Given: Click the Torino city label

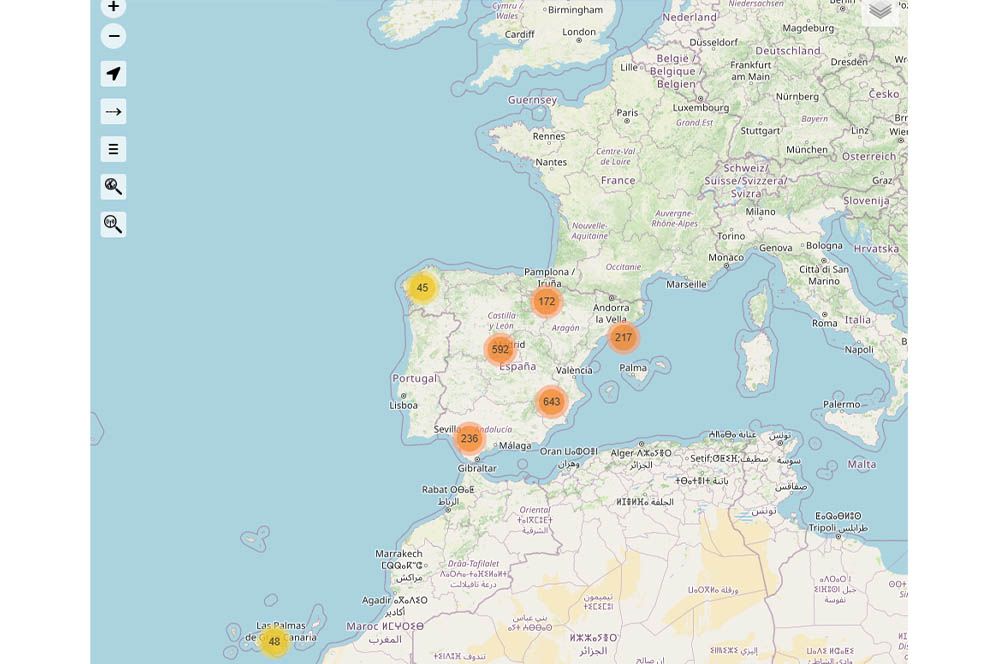Looking at the screenshot, I should [731, 236].
